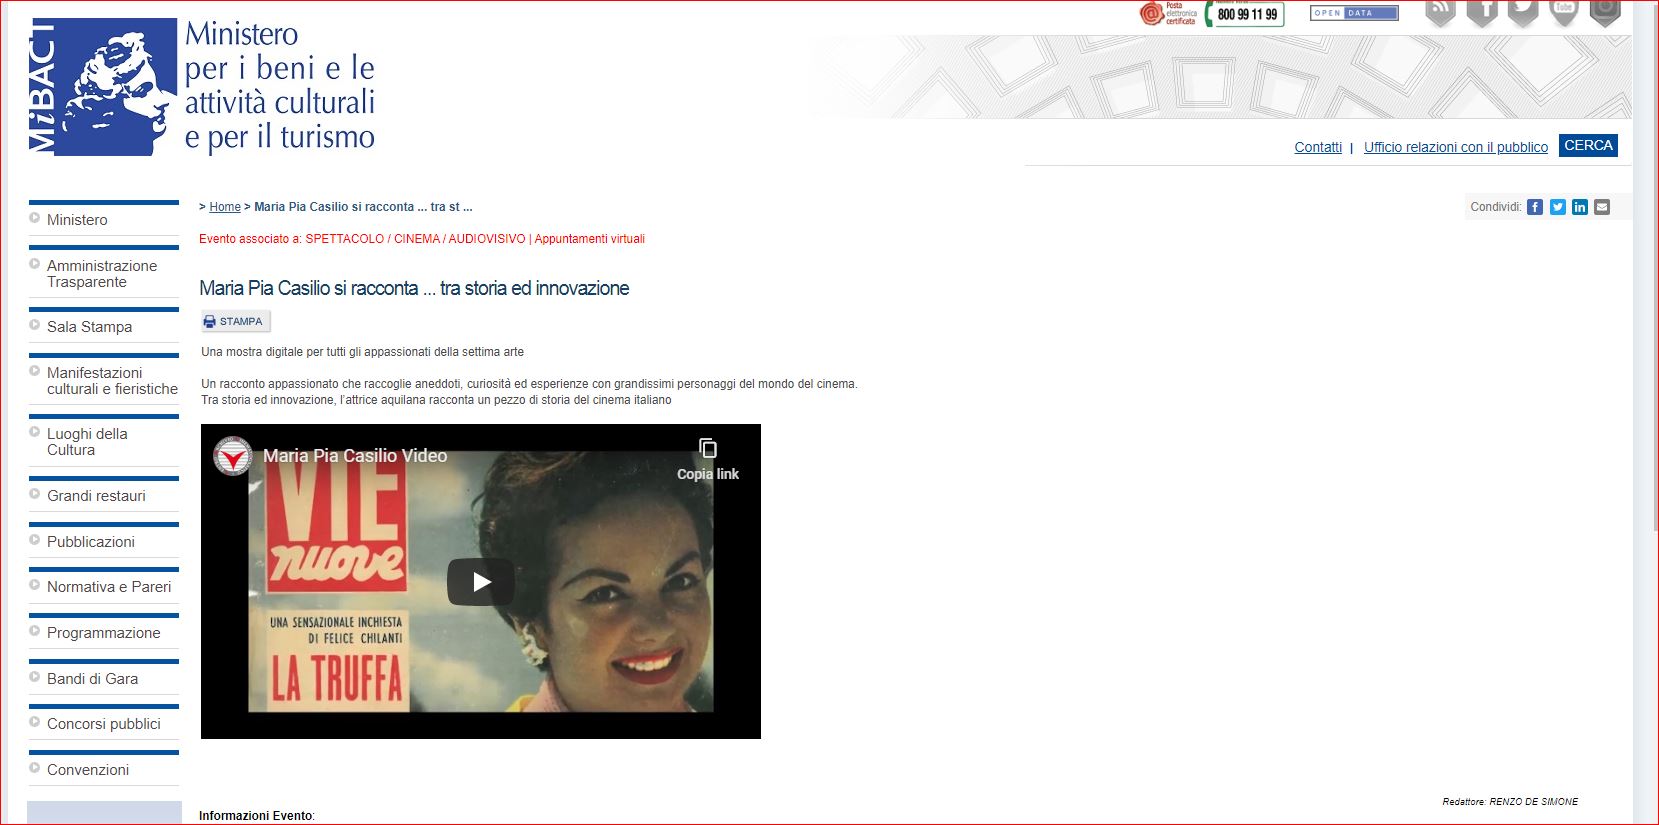1659x825 pixels.
Task: Copy the video link with Copia link
Action: [x=708, y=459]
